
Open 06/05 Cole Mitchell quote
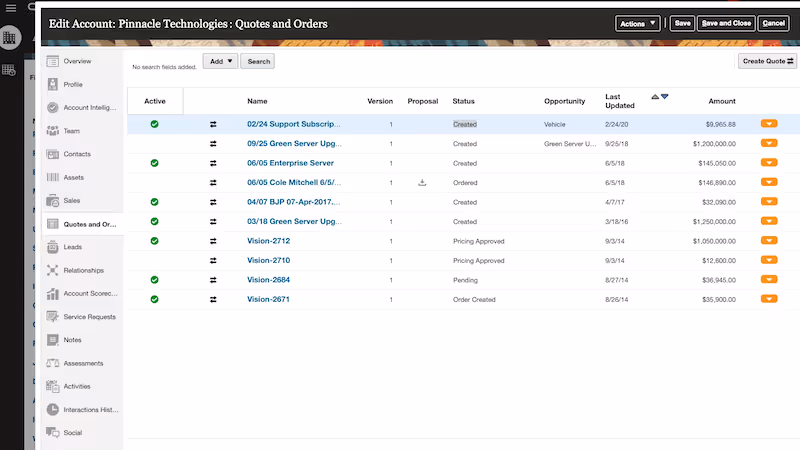click(294, 182)
